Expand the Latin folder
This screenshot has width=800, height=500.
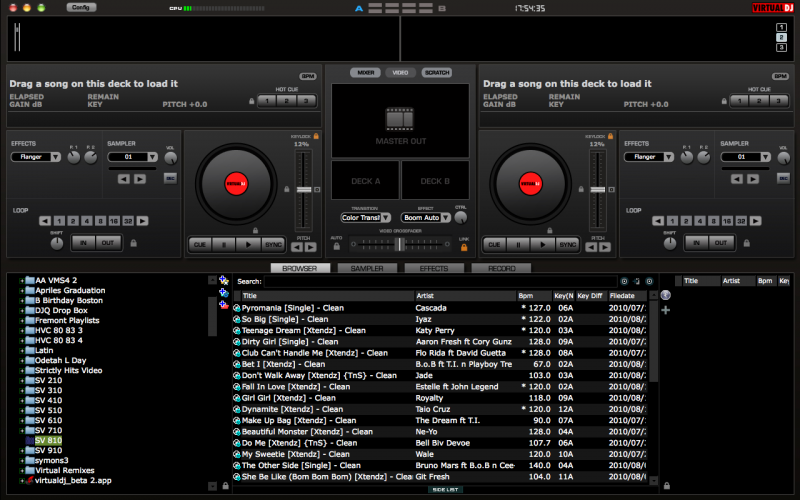click(x=21, y=351)
